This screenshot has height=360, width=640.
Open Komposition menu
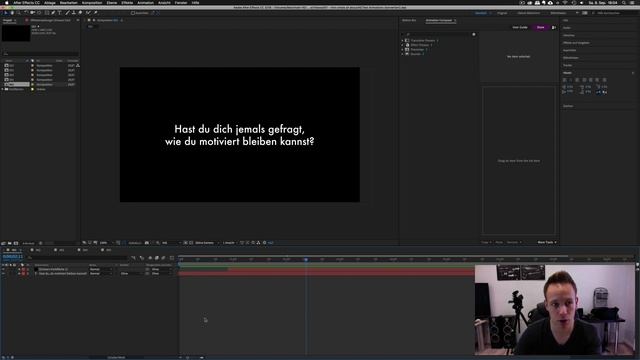pos(92,2)
